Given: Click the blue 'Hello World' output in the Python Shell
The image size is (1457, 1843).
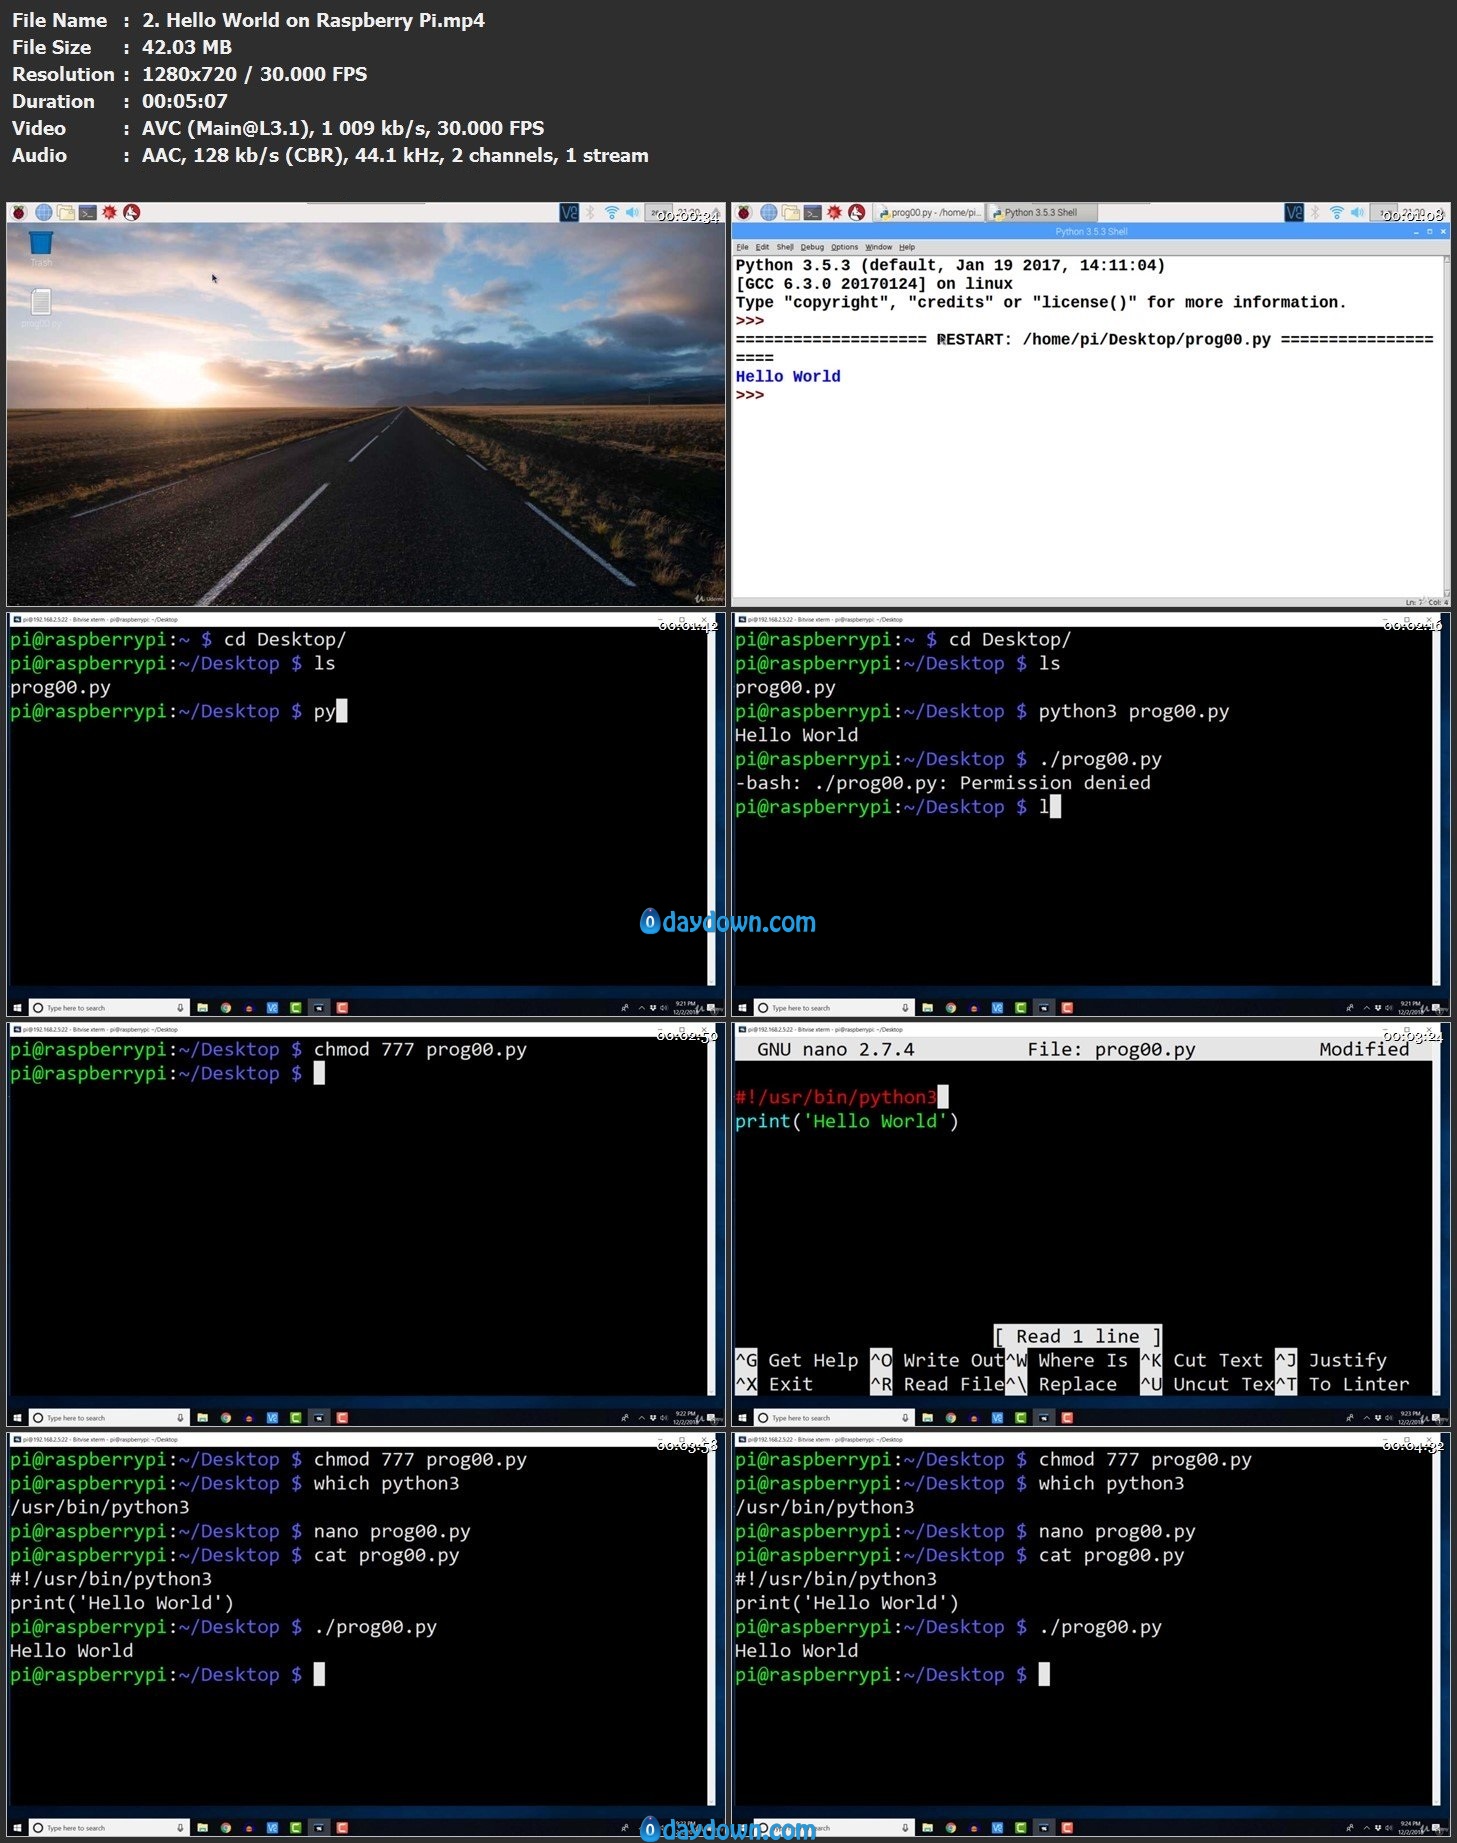Looking at the screenshot, I should pyautogui.click(x=788, y=377).
